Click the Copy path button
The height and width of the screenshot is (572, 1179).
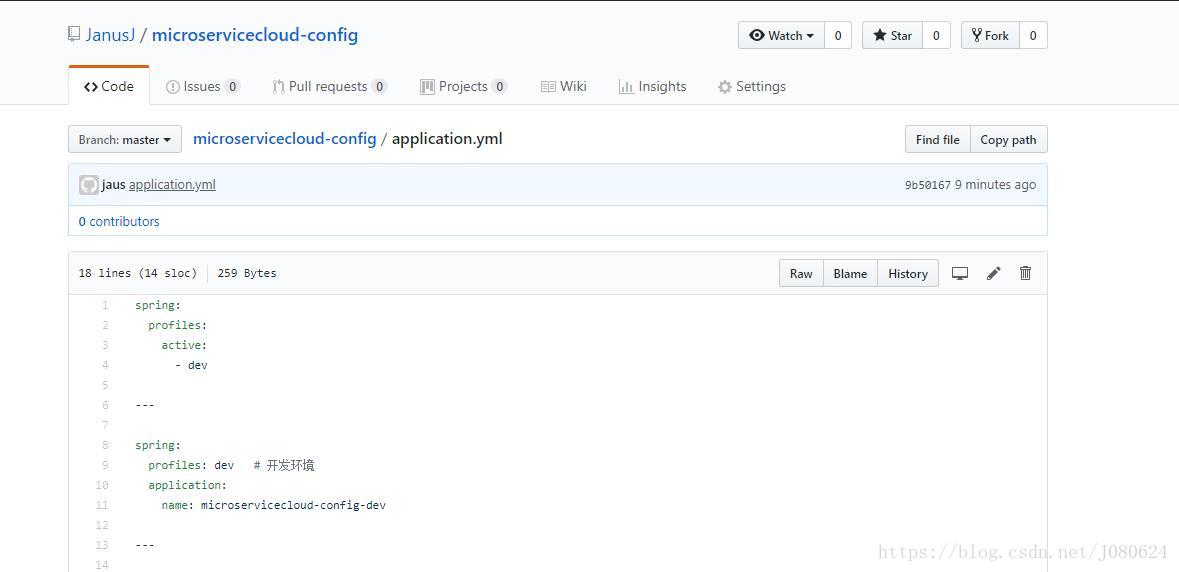pos(1008,139)
